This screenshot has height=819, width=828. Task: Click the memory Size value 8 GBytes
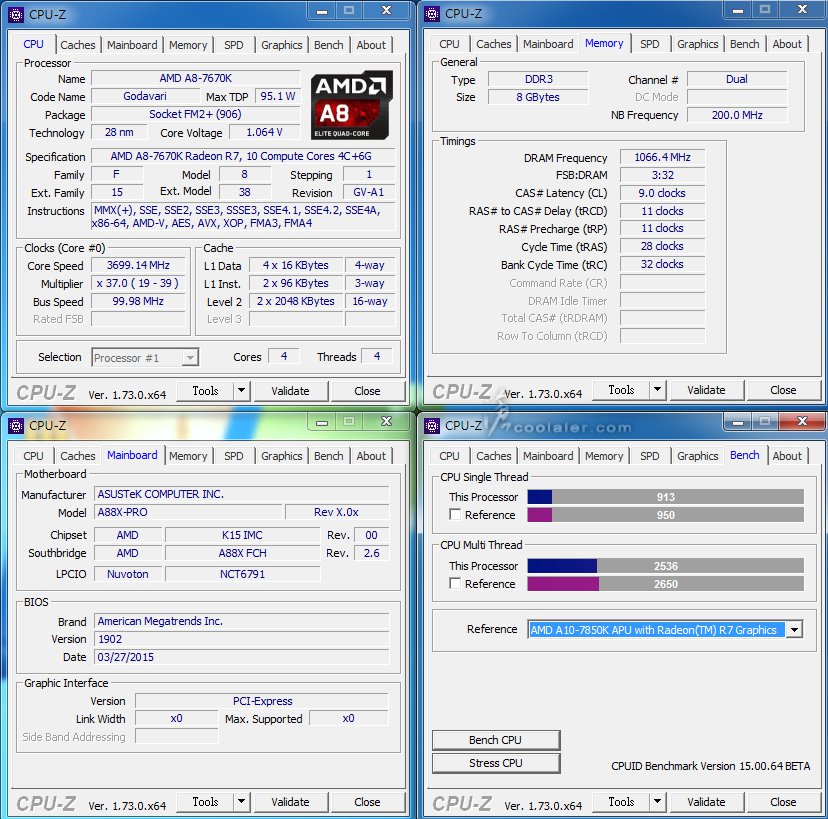coord(538,97)
